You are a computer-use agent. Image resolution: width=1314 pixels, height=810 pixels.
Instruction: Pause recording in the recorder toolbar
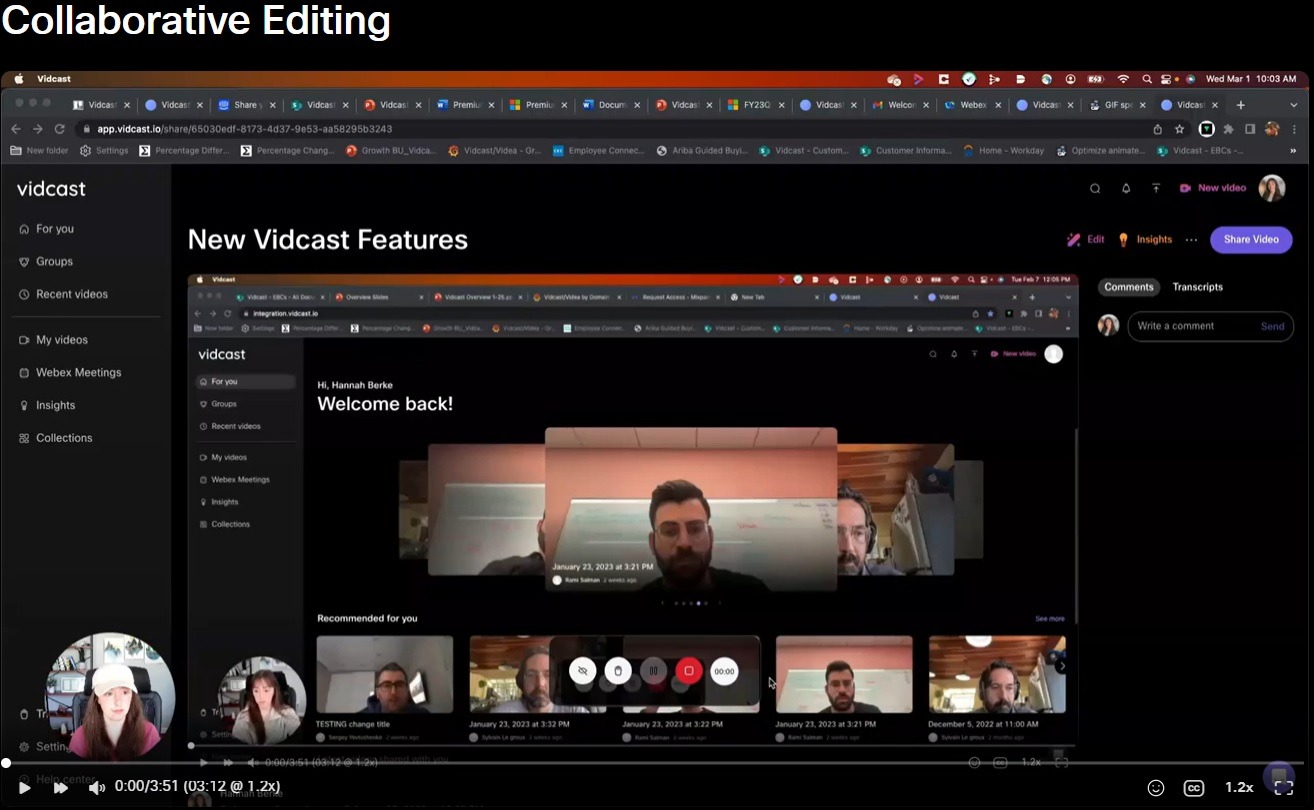(x=653, y=671)
